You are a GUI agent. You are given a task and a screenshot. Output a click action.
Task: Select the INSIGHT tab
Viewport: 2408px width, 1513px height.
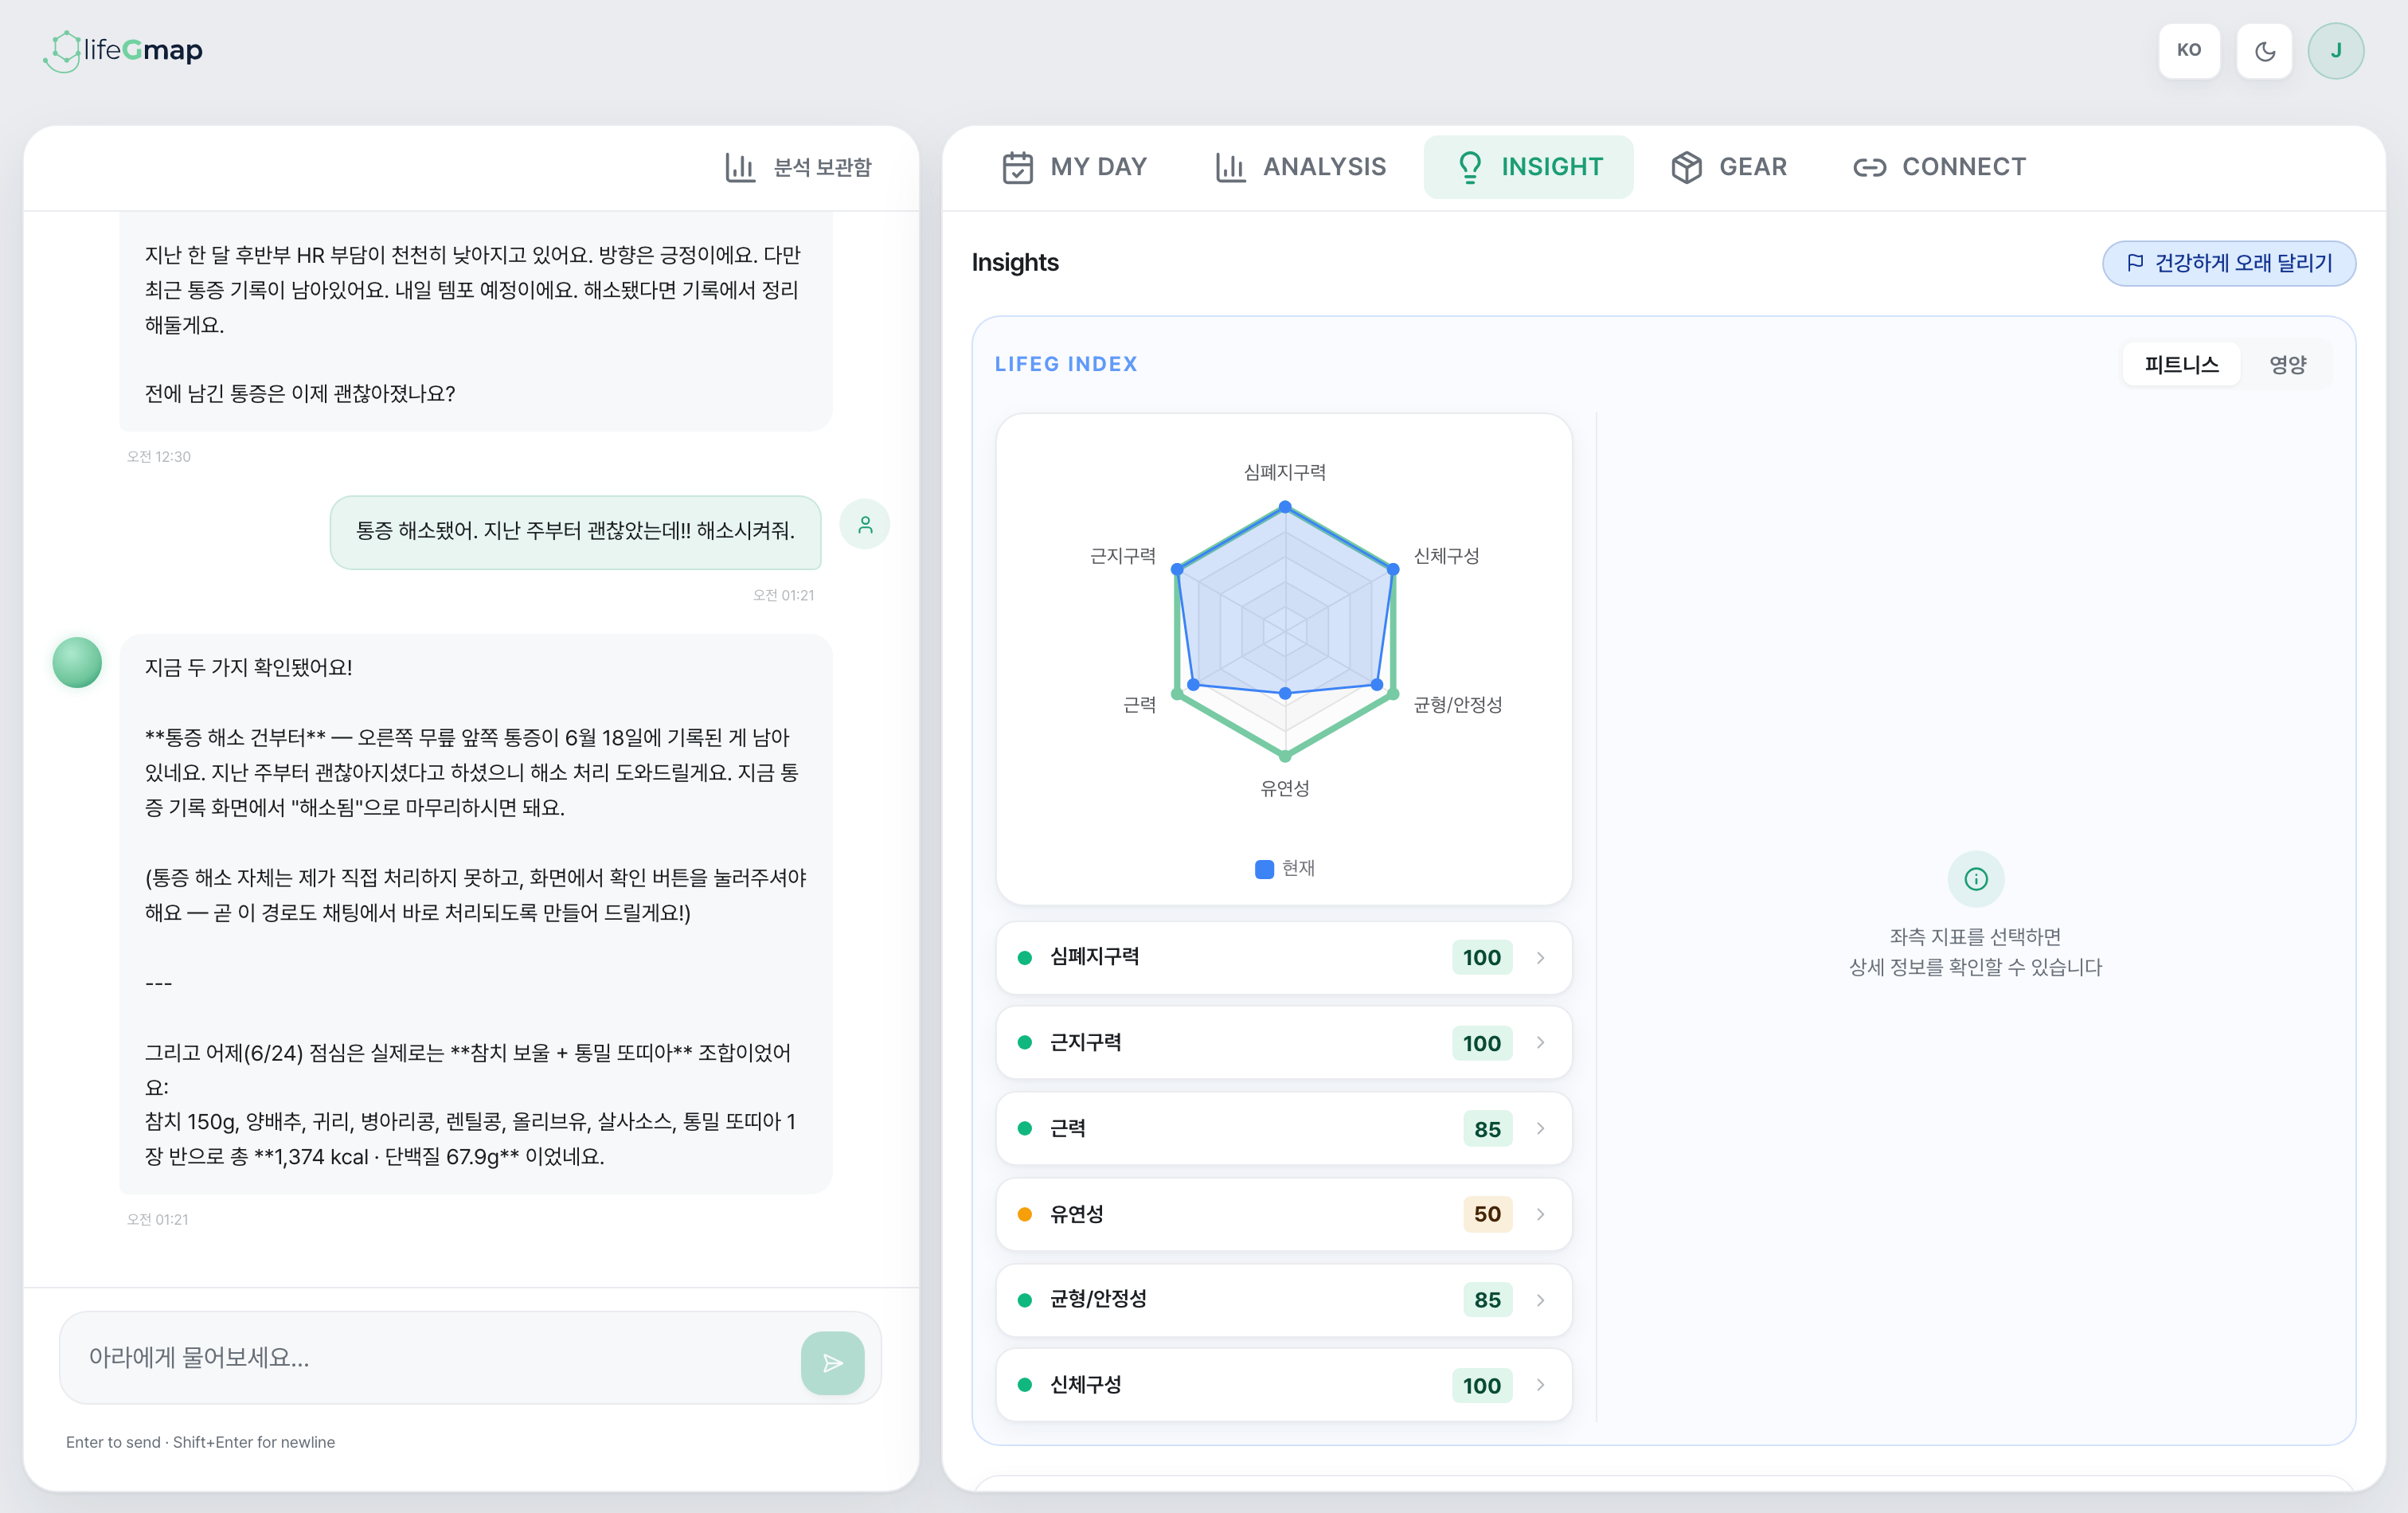1529,167
